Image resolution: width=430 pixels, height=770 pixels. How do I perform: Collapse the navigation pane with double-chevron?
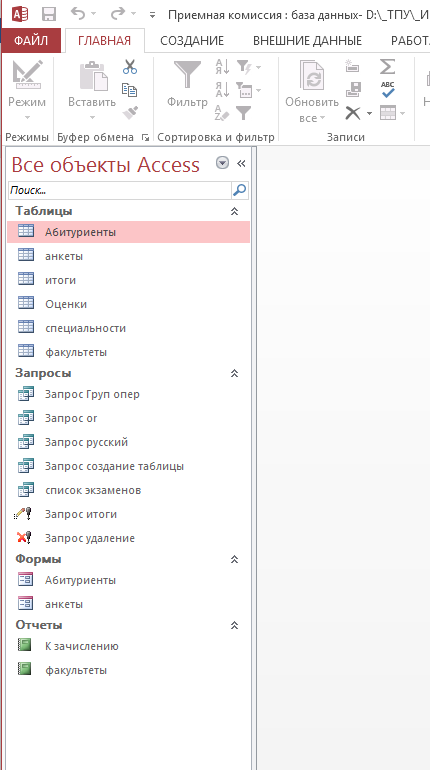[241, 164]
